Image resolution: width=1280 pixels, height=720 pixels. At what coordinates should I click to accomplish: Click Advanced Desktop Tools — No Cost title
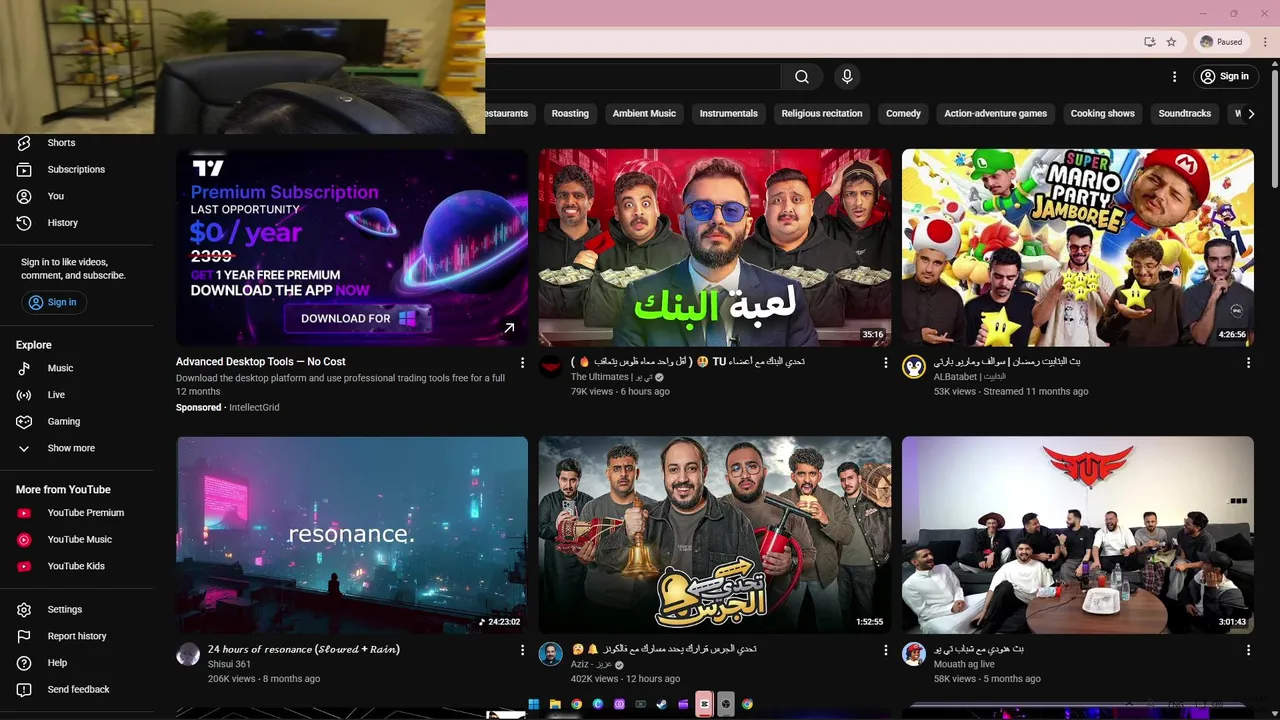(261, 362)
